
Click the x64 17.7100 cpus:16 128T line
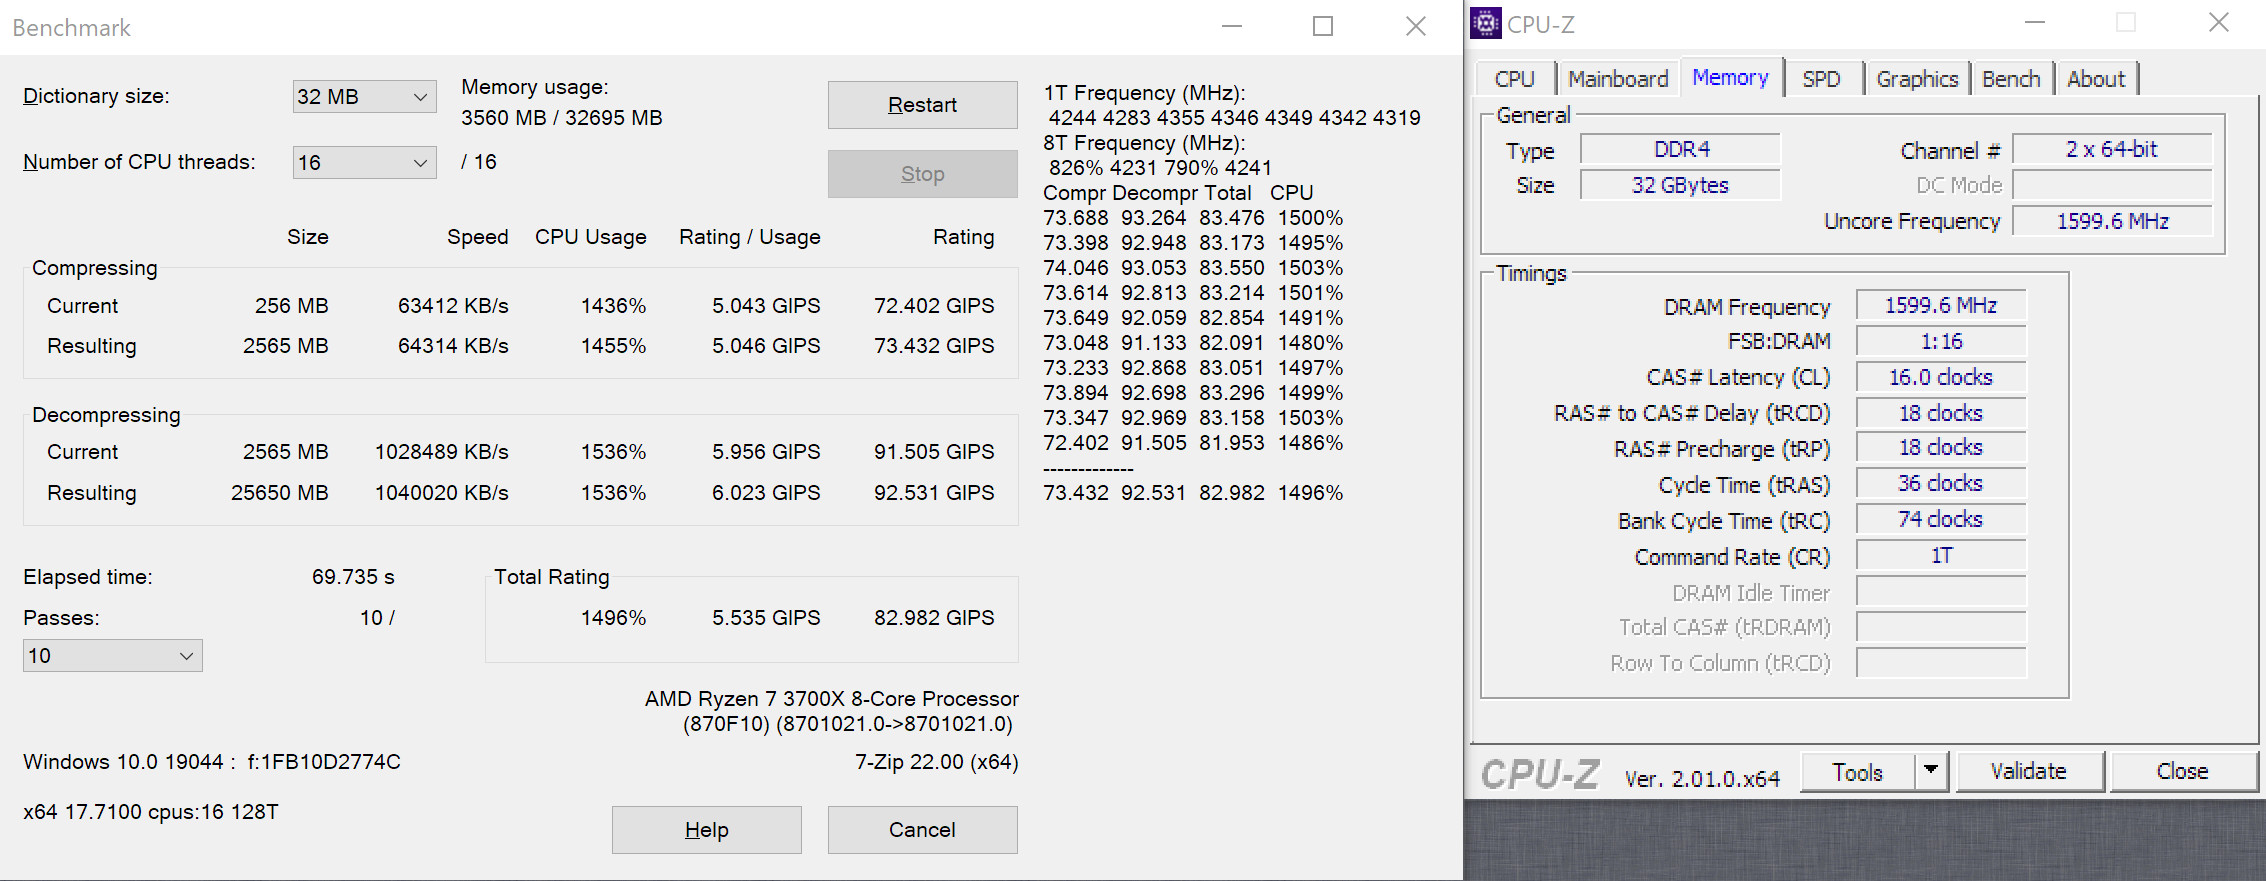pos(150,812)
